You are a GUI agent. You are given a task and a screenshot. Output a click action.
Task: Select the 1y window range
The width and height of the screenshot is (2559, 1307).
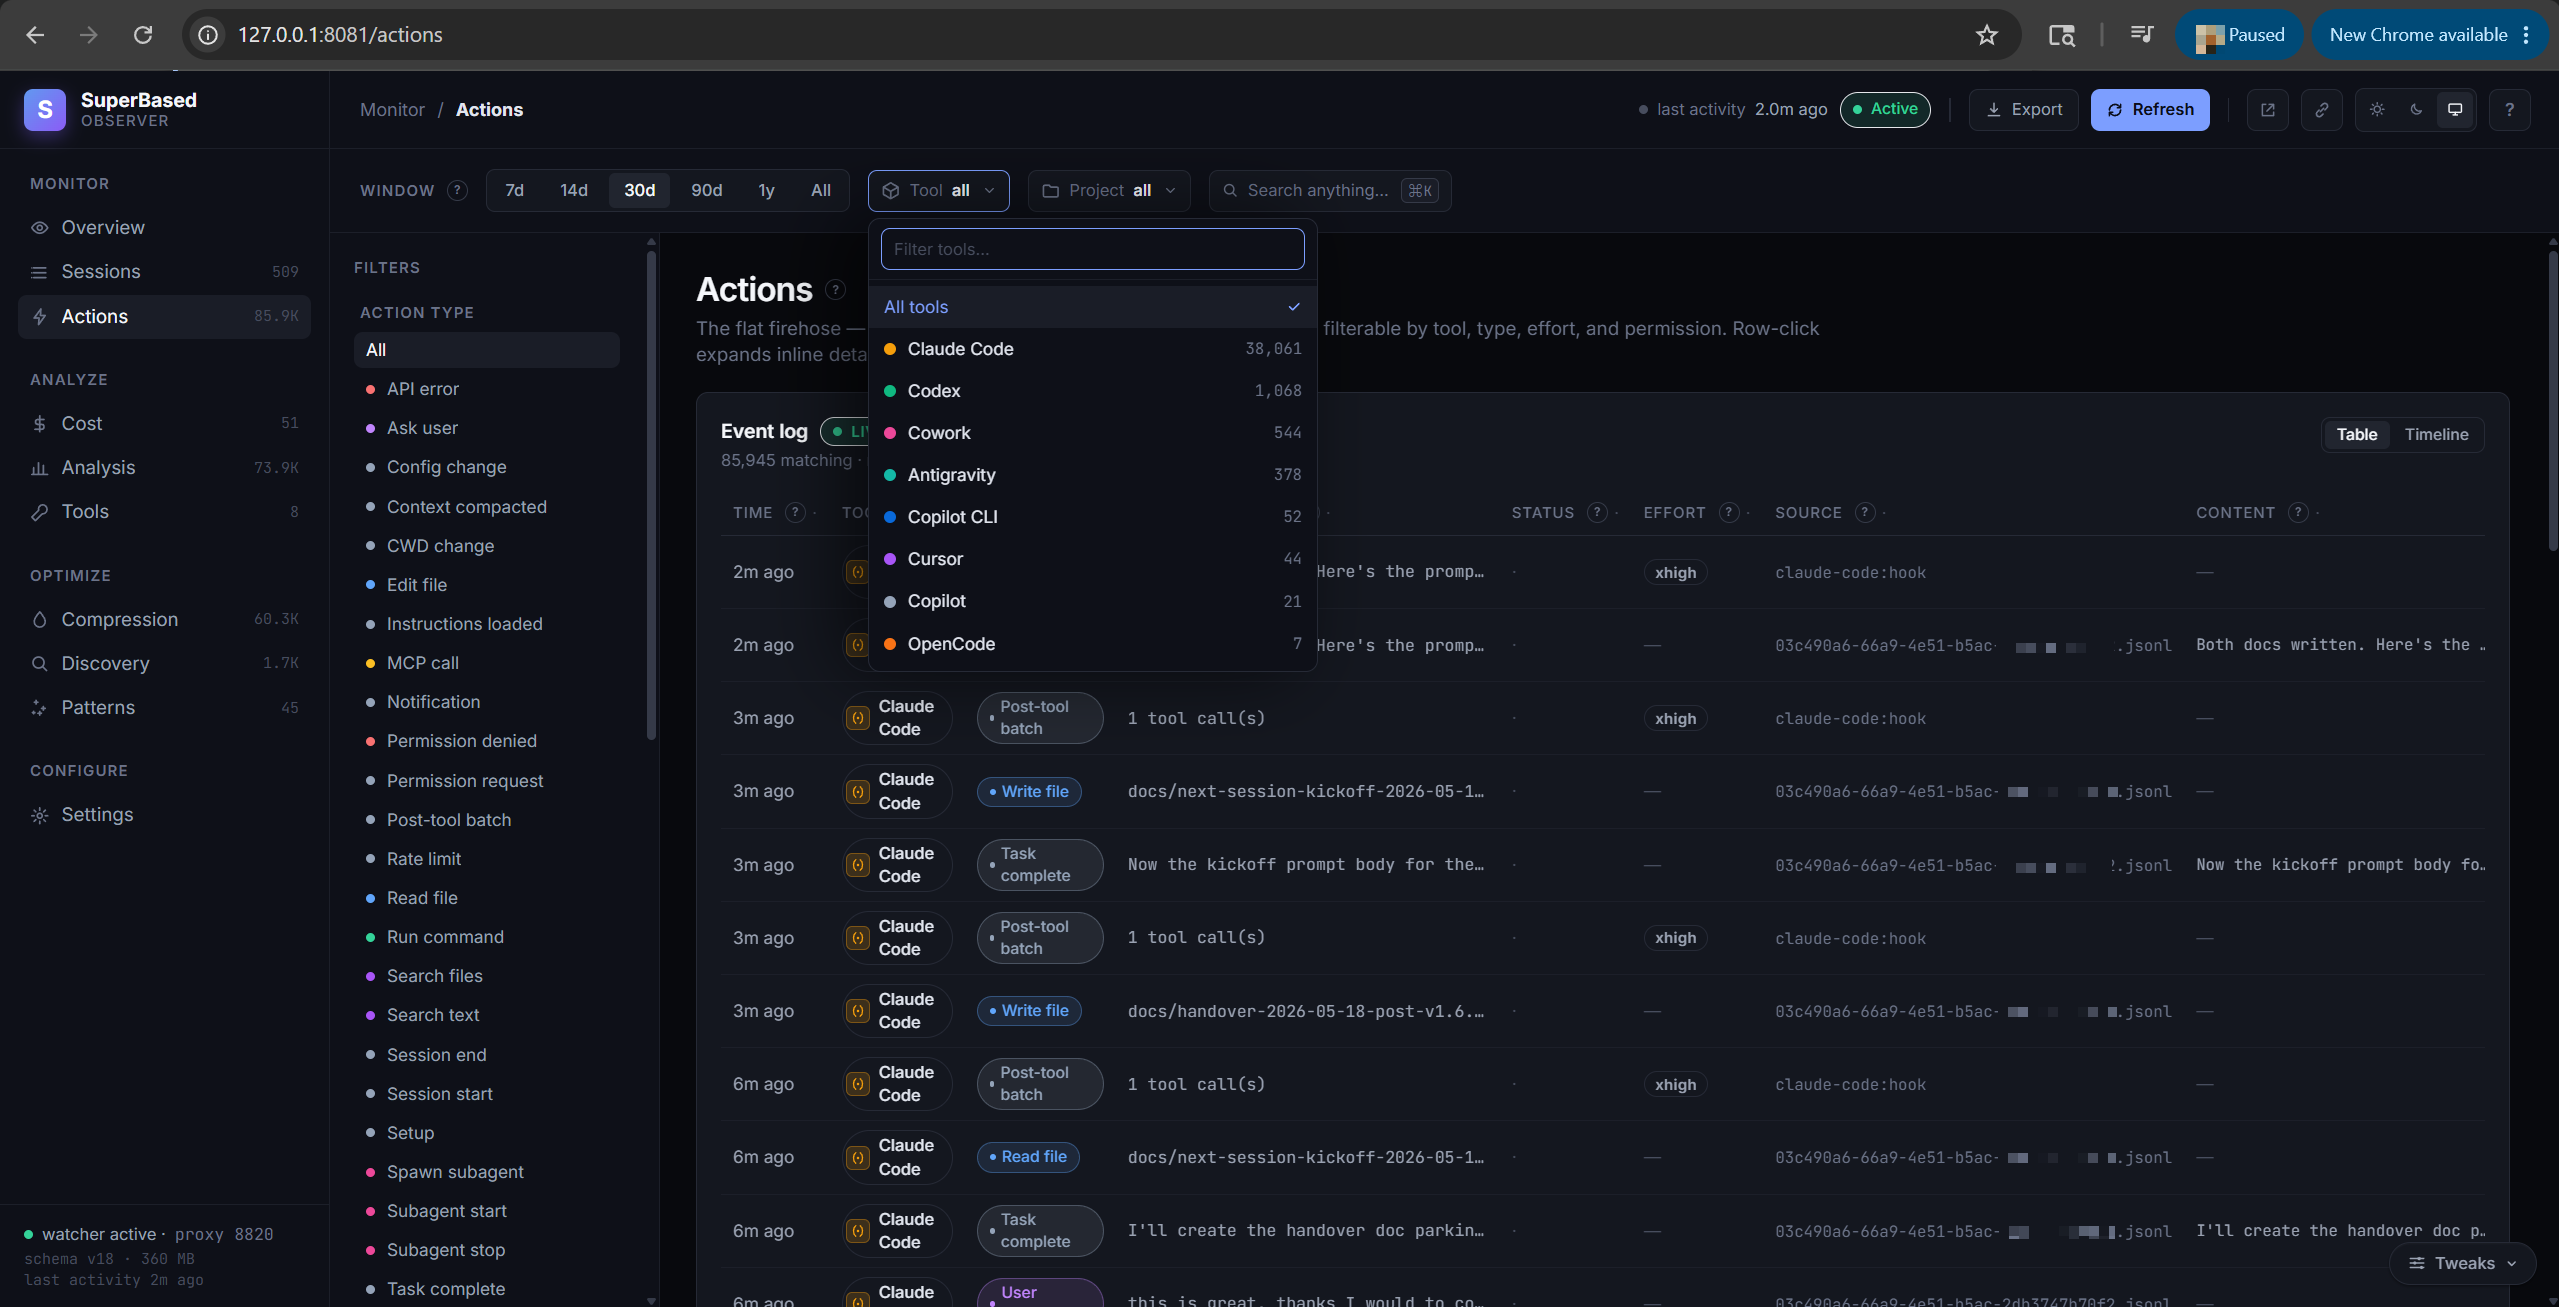point(767,191)
